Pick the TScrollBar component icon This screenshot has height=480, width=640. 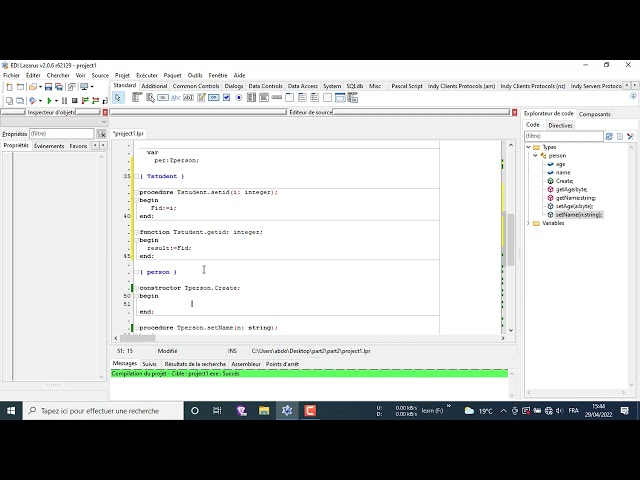point(277,98)
